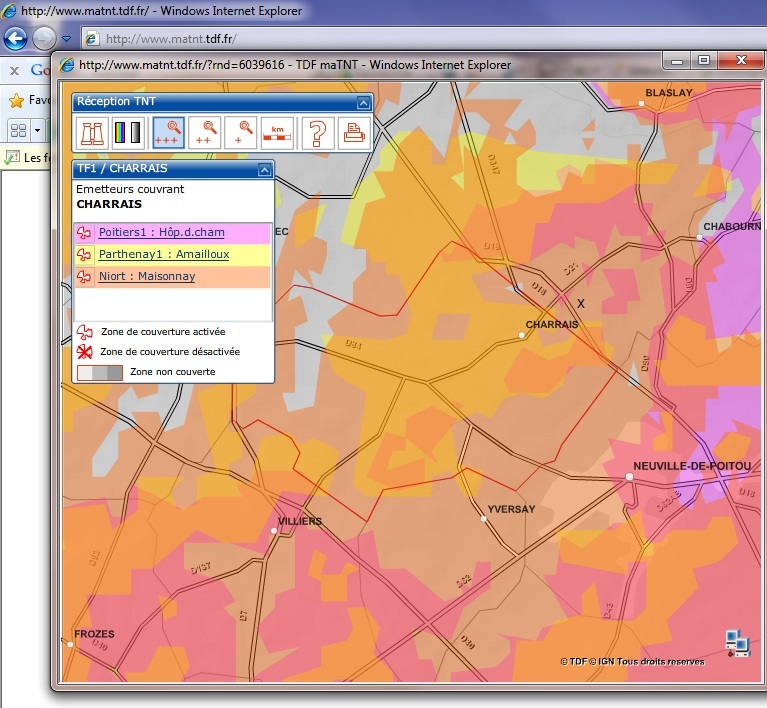The width and height of the screenshot is (767, 708).
Task: Open the Niort : Maisonnay link
Action: click(147, 276)
